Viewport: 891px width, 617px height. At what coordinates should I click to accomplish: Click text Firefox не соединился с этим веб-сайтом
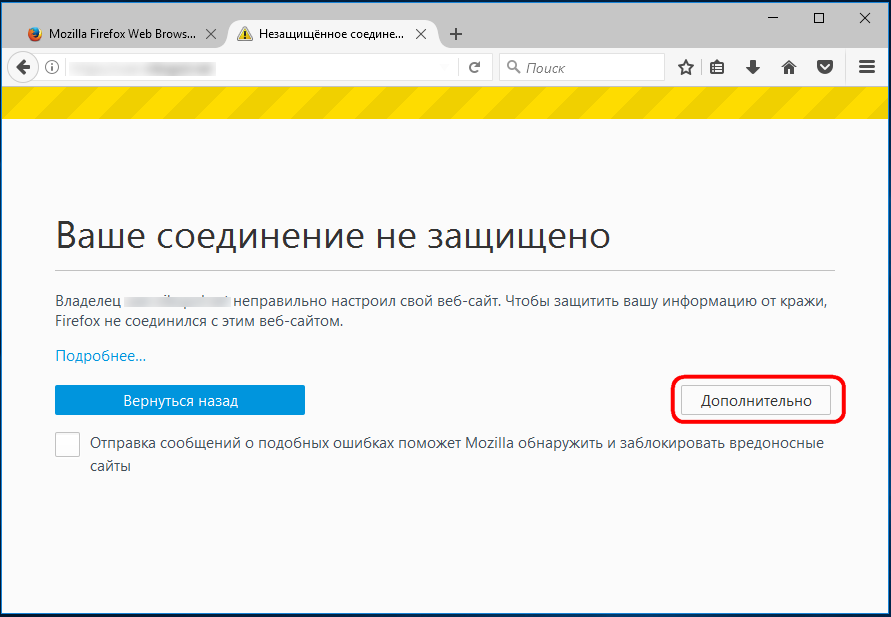(199, 322)
